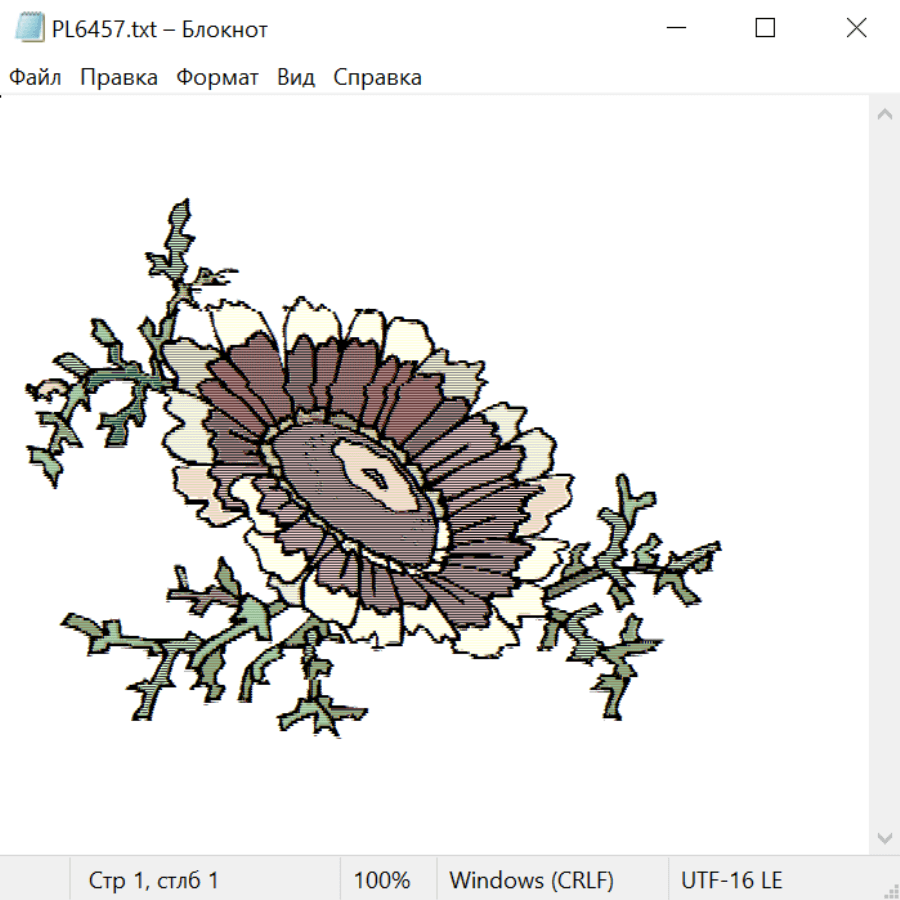Open the Файл menu

pyautogui.click(x=35, y=78)
